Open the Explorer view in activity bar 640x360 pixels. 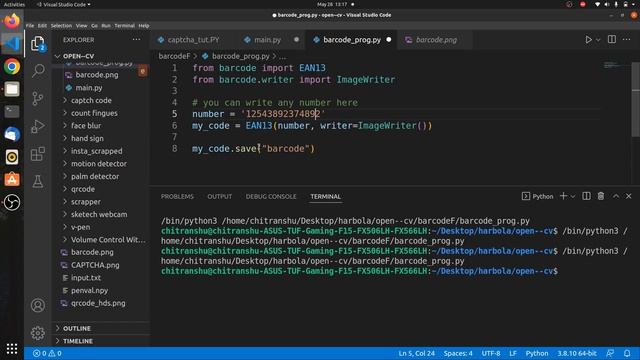(x=38, y=43)
